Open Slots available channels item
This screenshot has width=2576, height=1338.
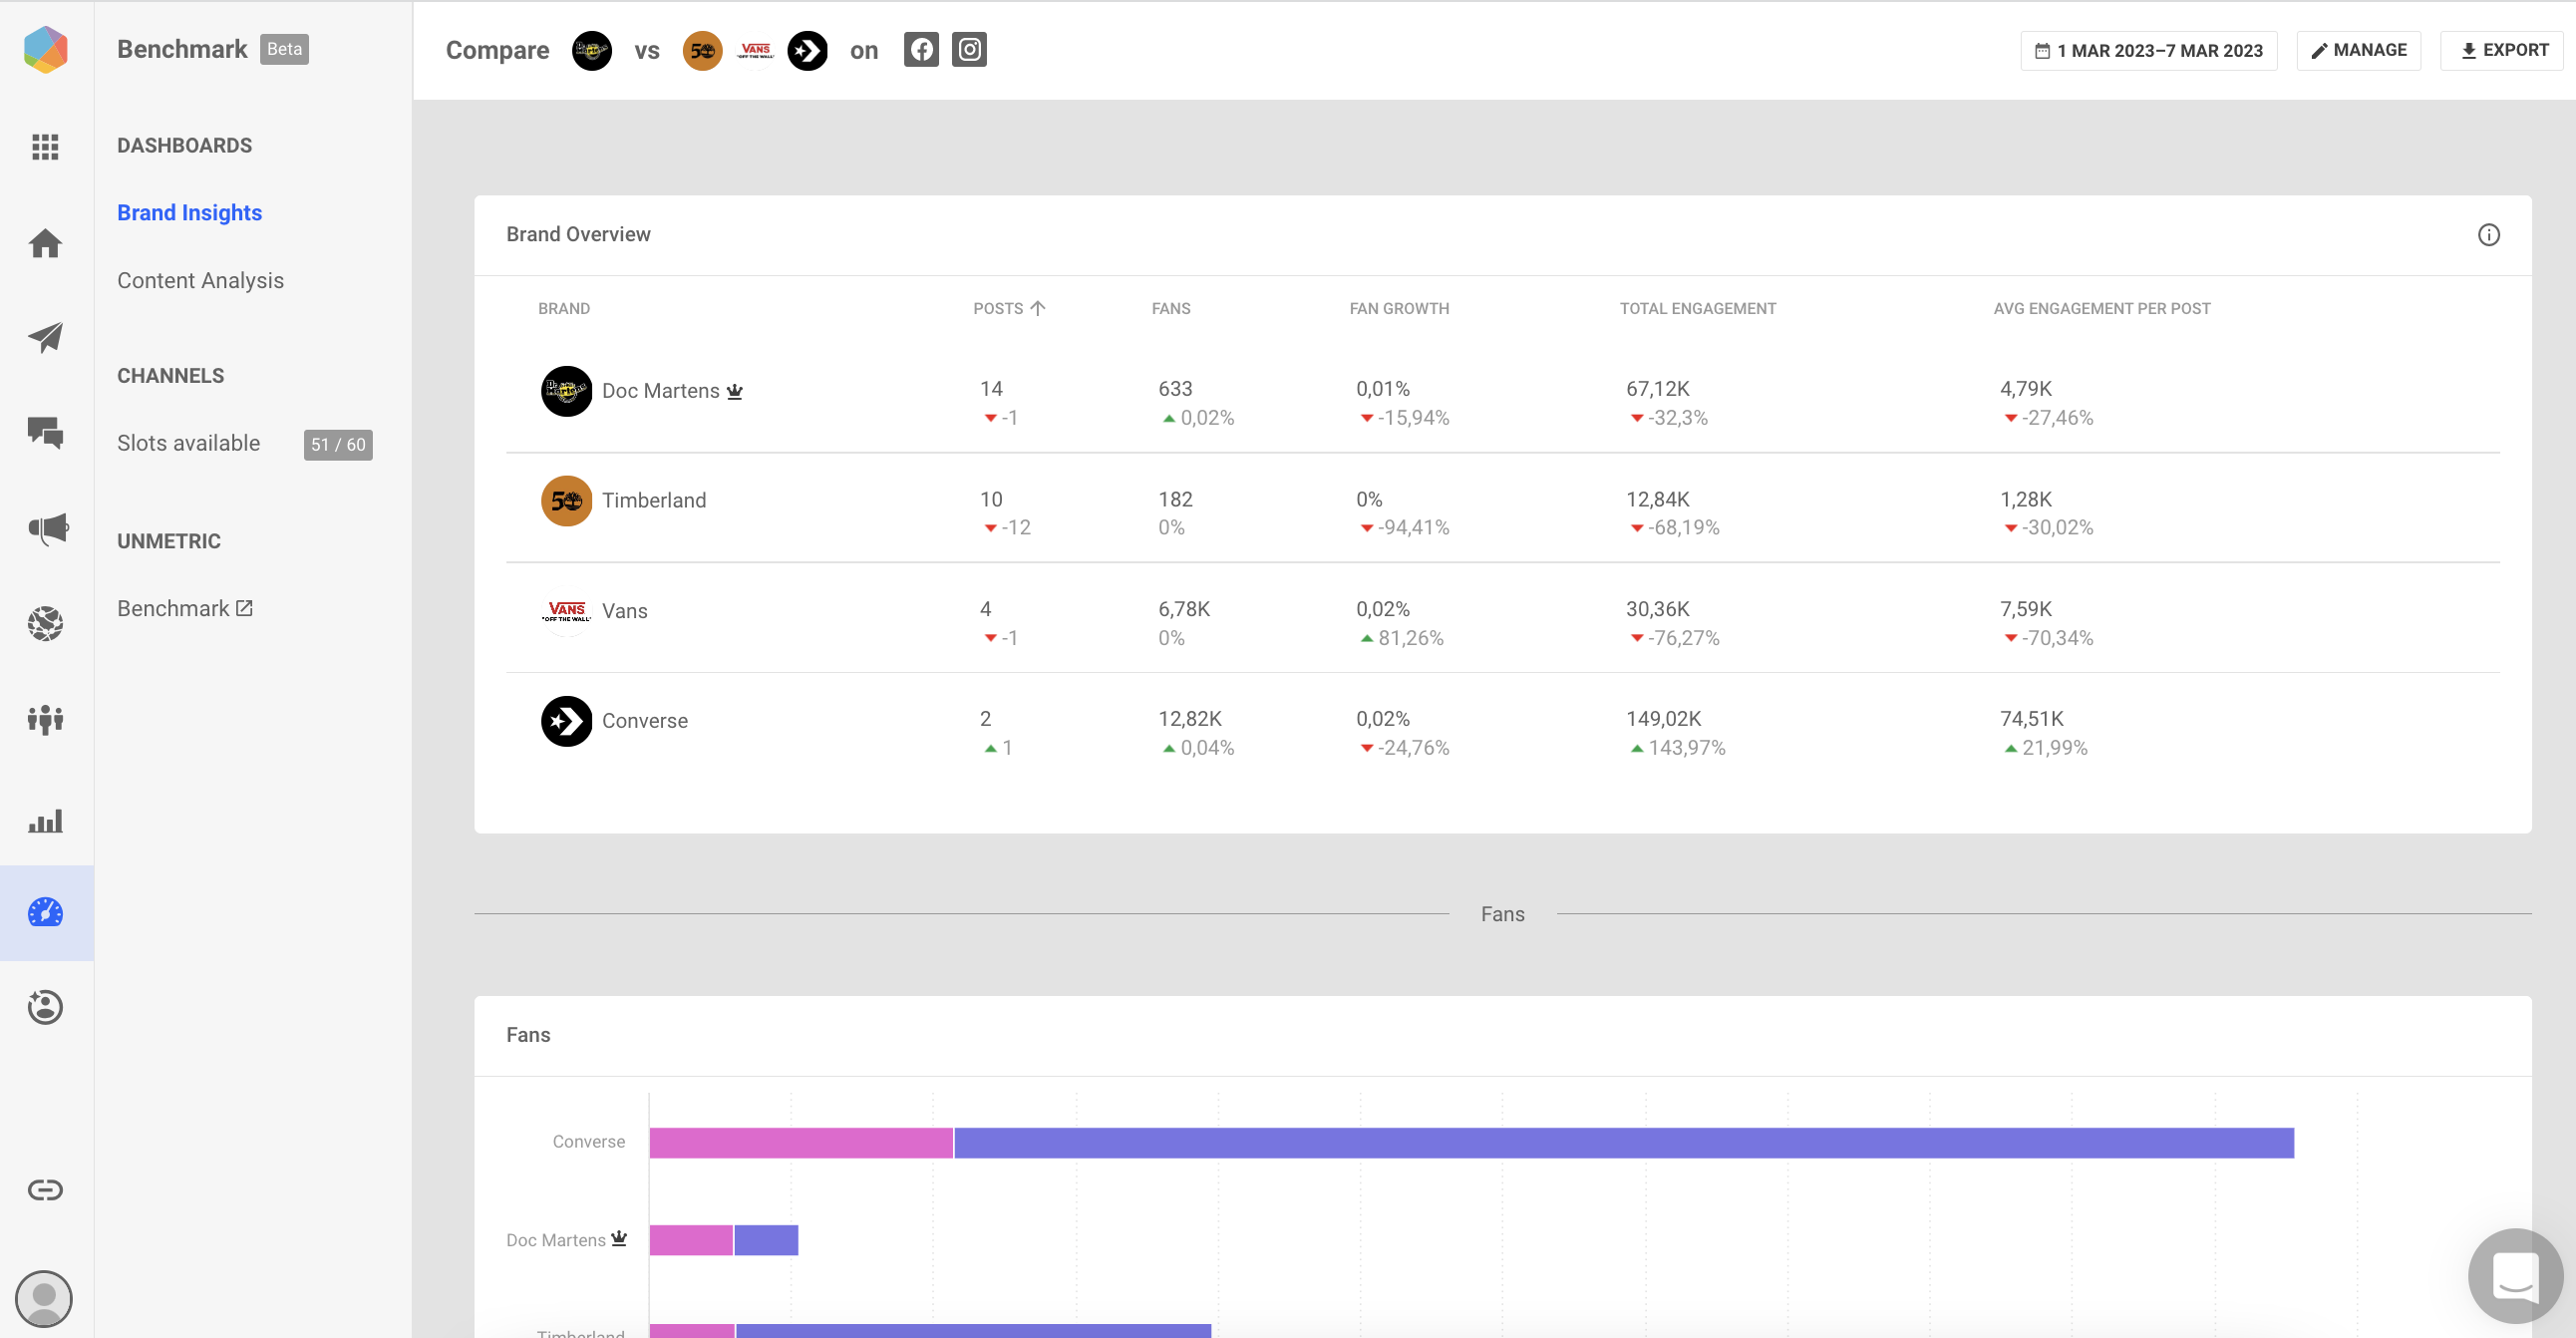pos(189,443)
